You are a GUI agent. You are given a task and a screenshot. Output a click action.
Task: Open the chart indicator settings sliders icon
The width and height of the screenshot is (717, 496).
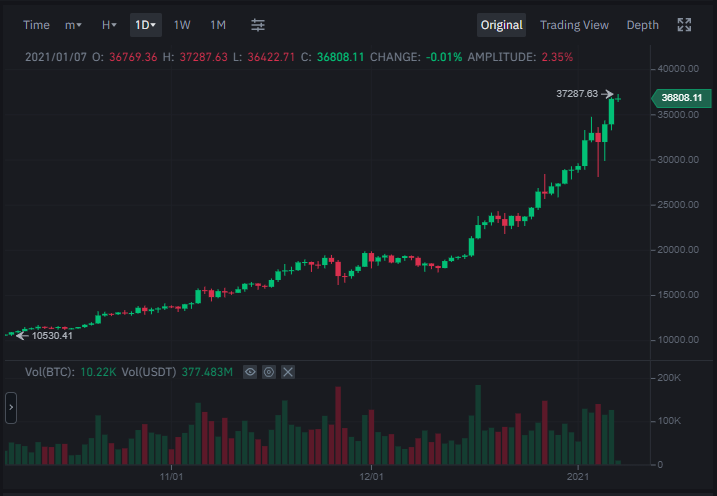point(258,25)
